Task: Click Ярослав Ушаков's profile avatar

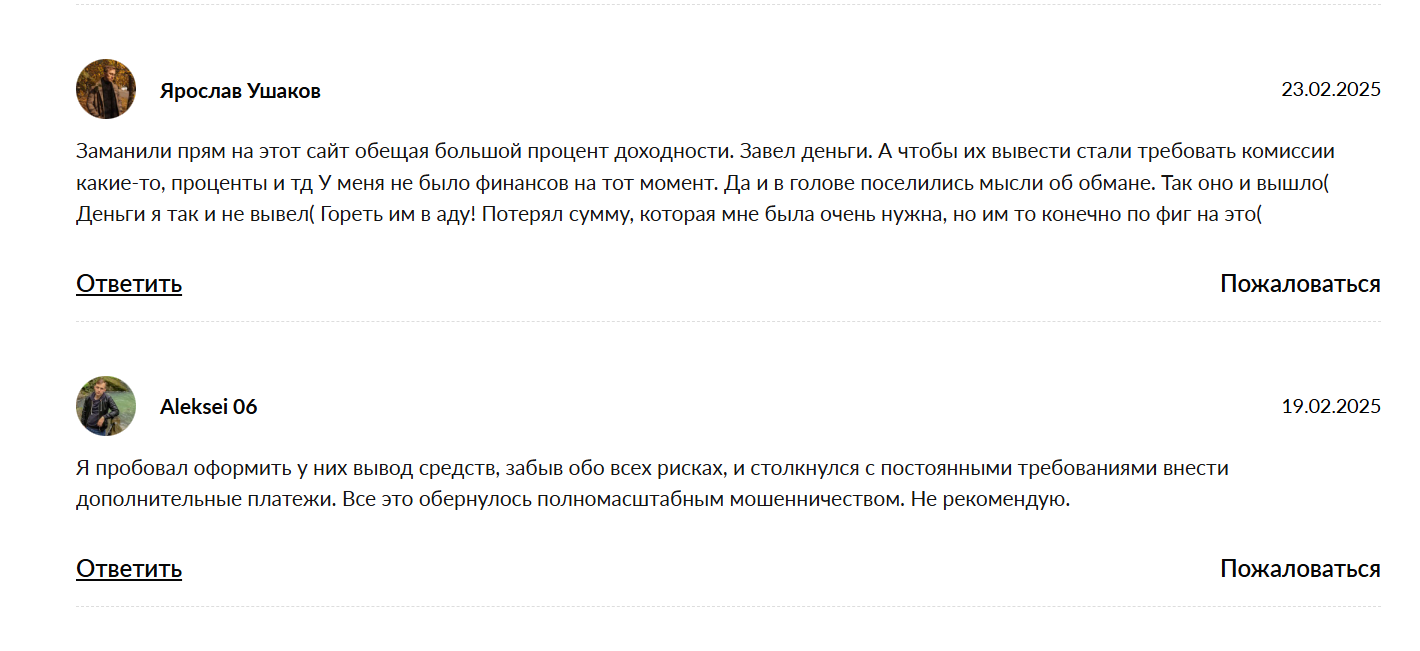Action: click(x=106, y=89)
